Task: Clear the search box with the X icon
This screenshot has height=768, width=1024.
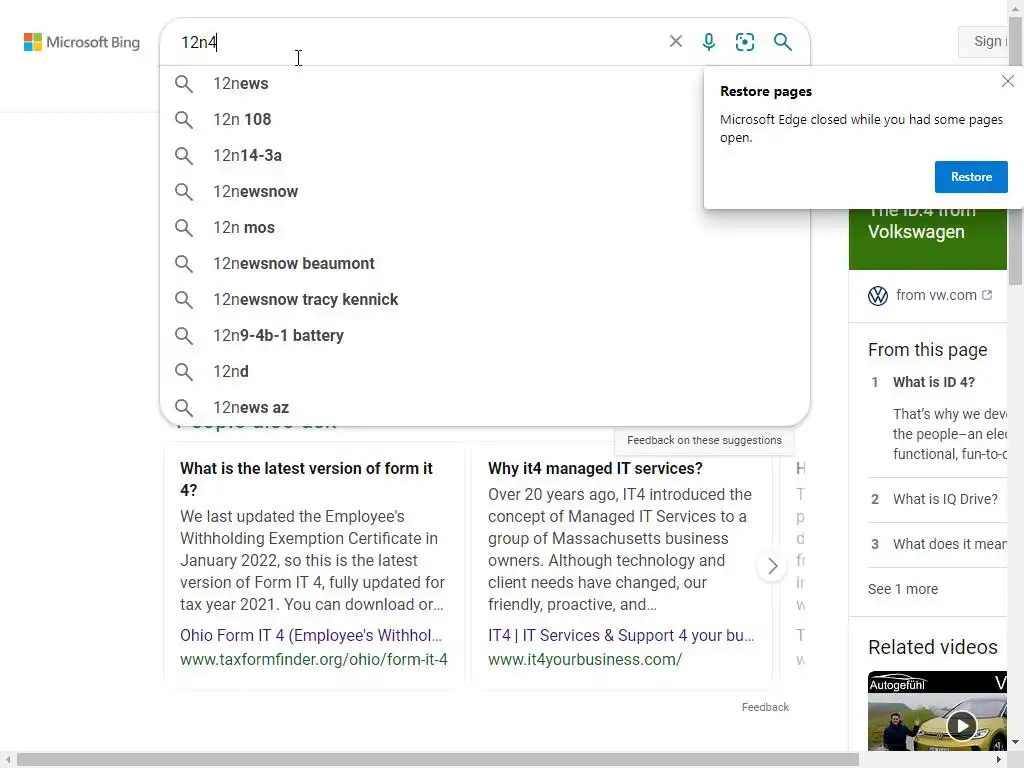Action: point(676,42)
